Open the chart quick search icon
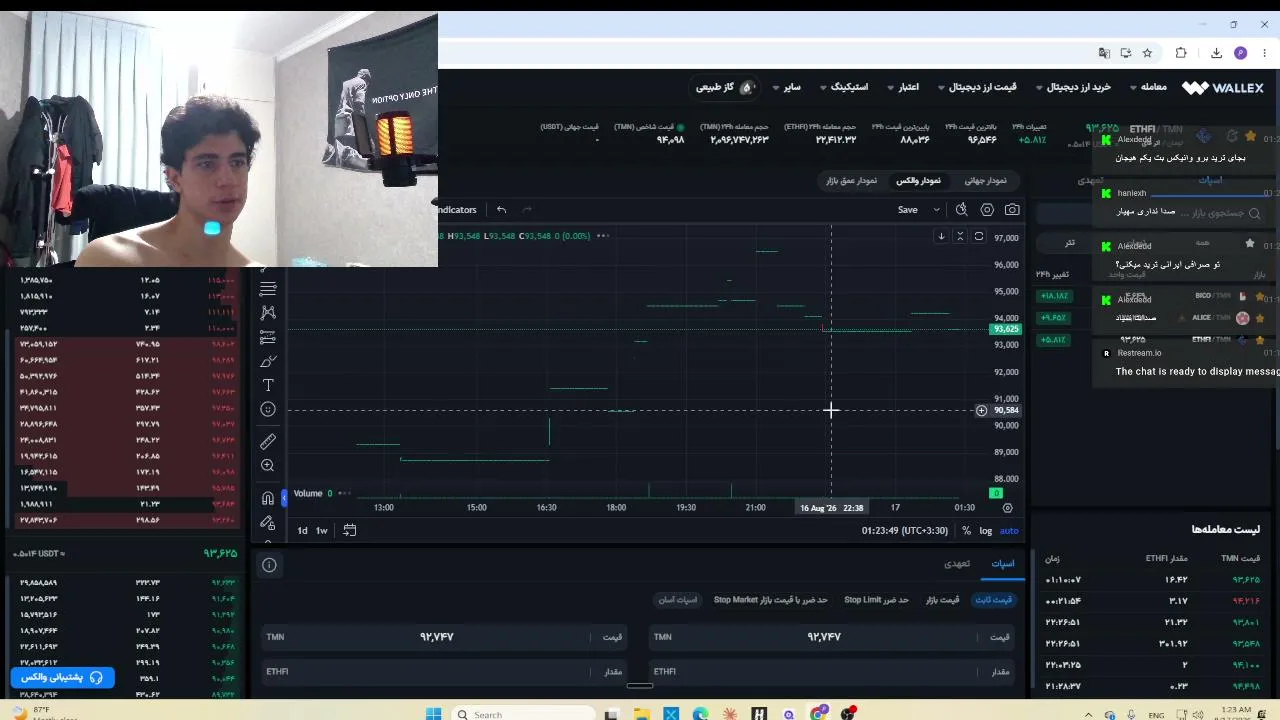 click(x=961, y=210)
